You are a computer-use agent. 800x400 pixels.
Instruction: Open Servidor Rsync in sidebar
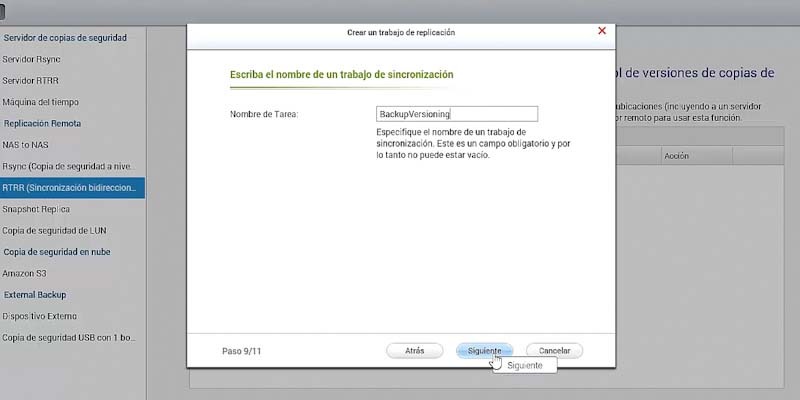31,59
